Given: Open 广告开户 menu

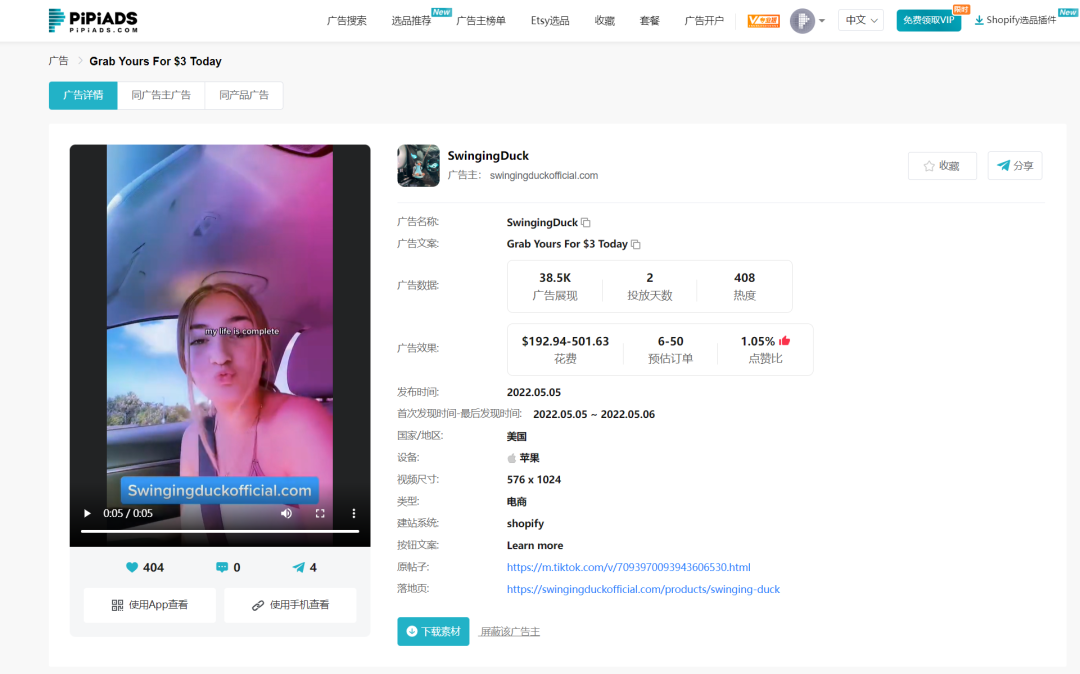Looking at the screenshot, I should coord(704,21).
